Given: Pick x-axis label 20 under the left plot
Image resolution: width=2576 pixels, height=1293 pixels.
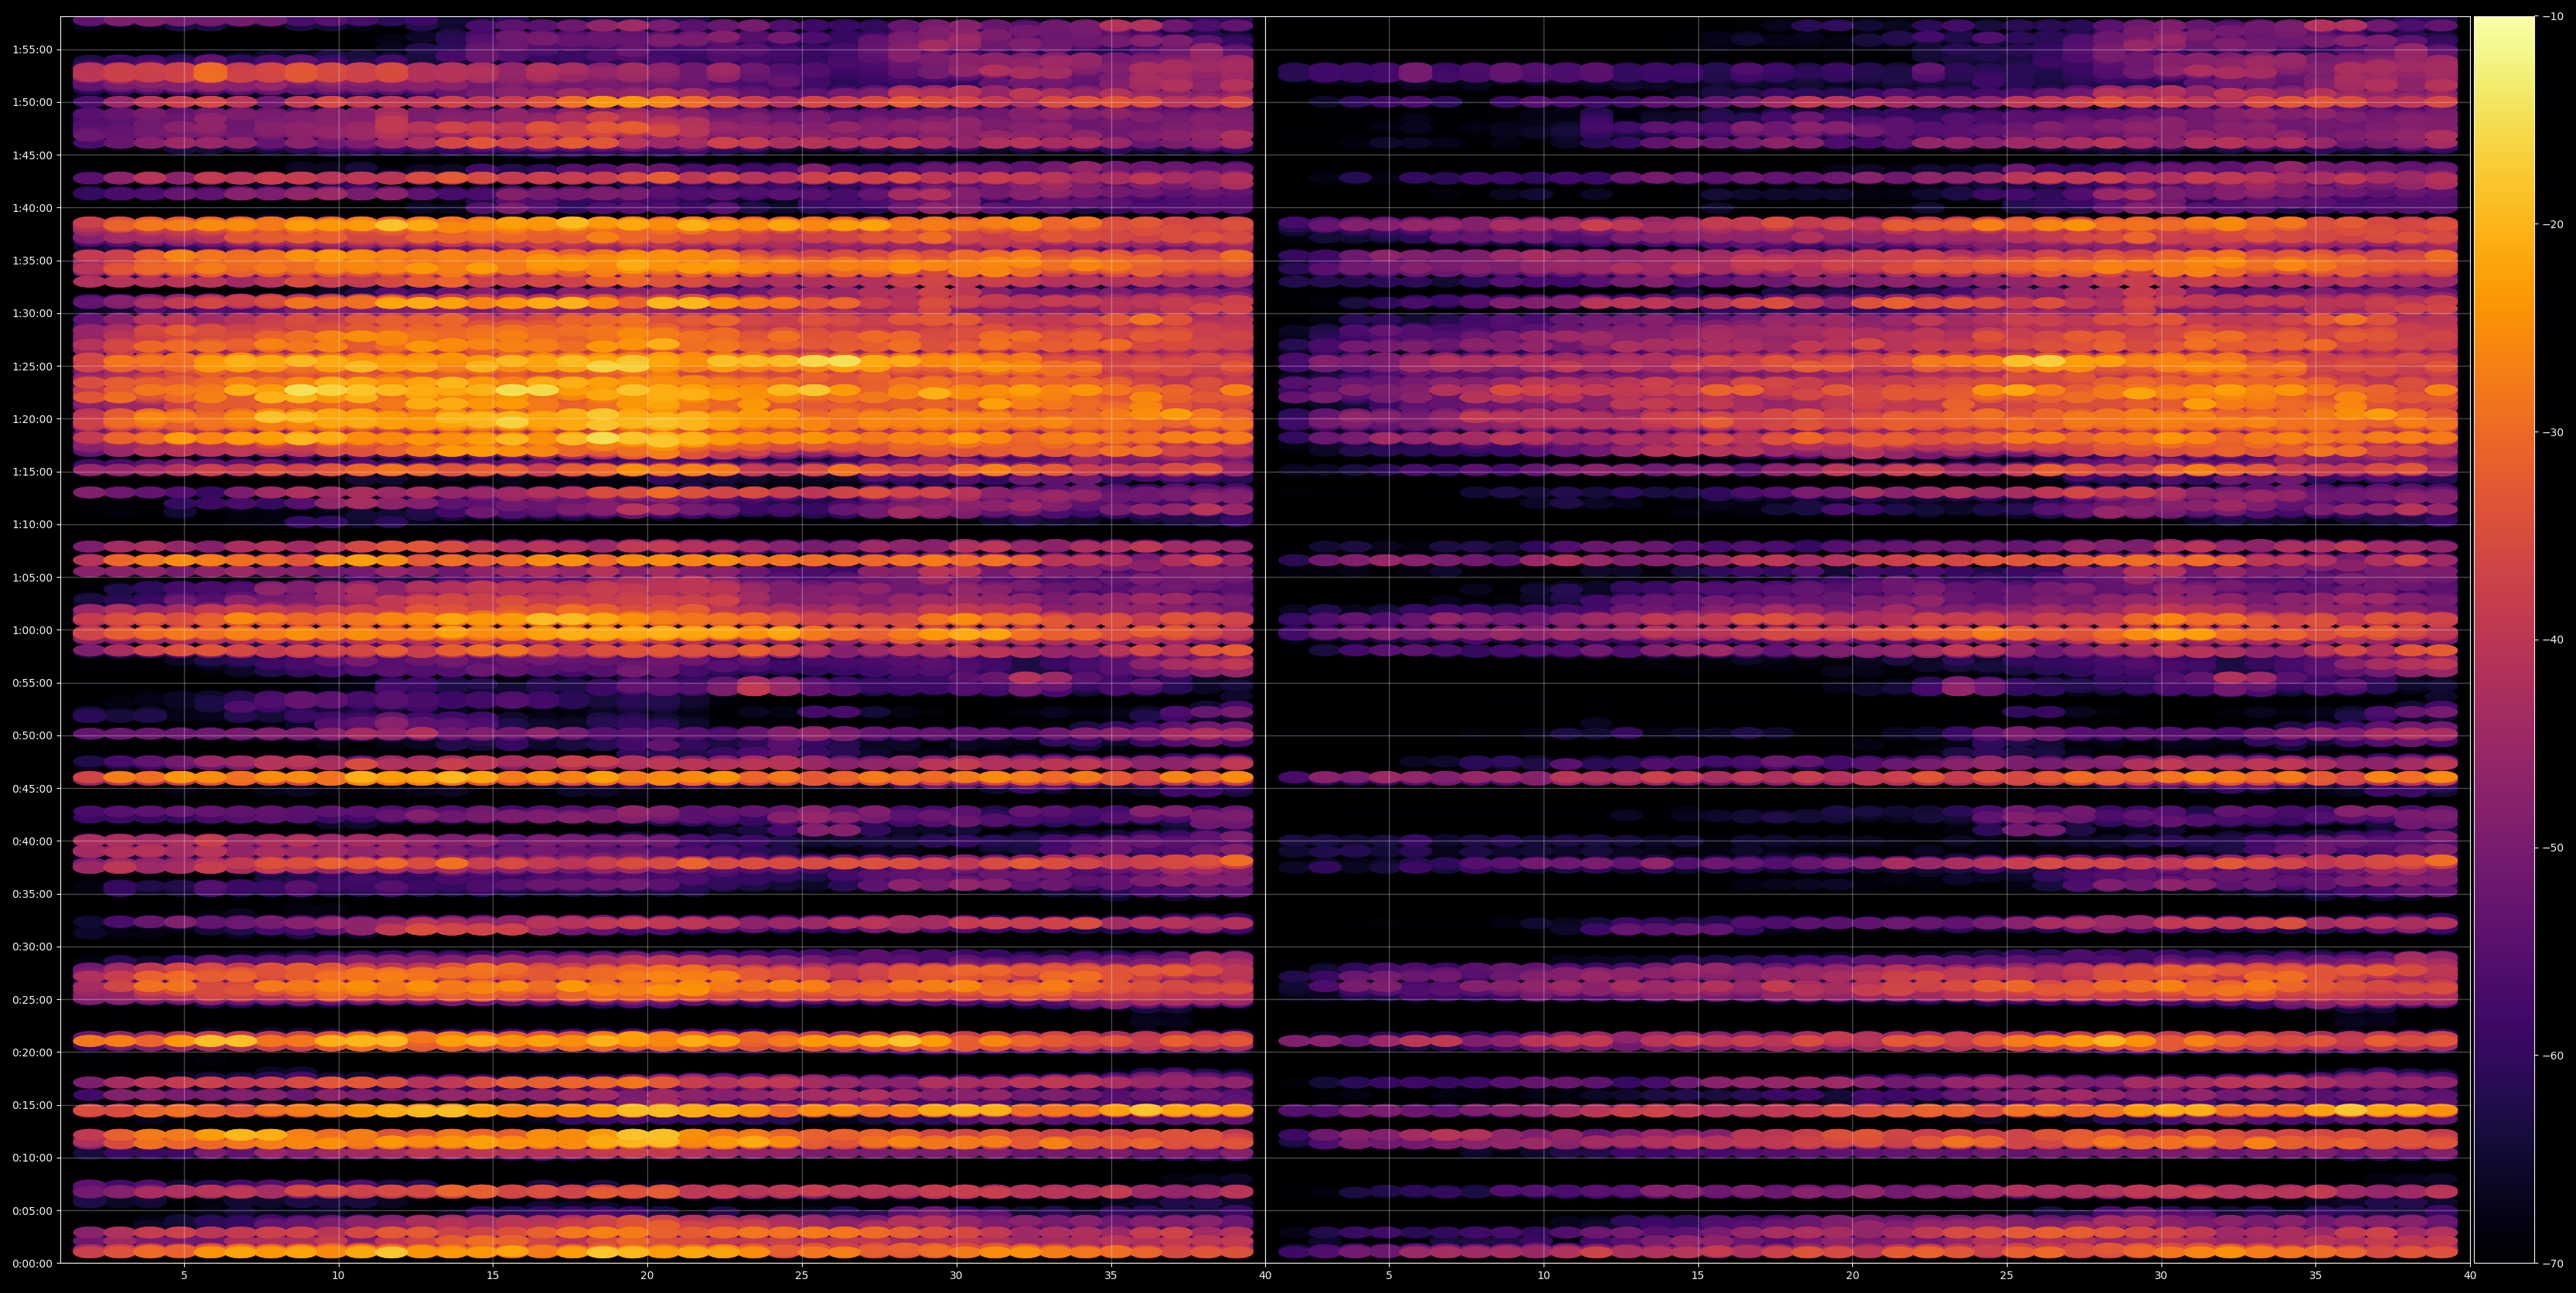Looking at the screenshot, I should [647, 1276].
